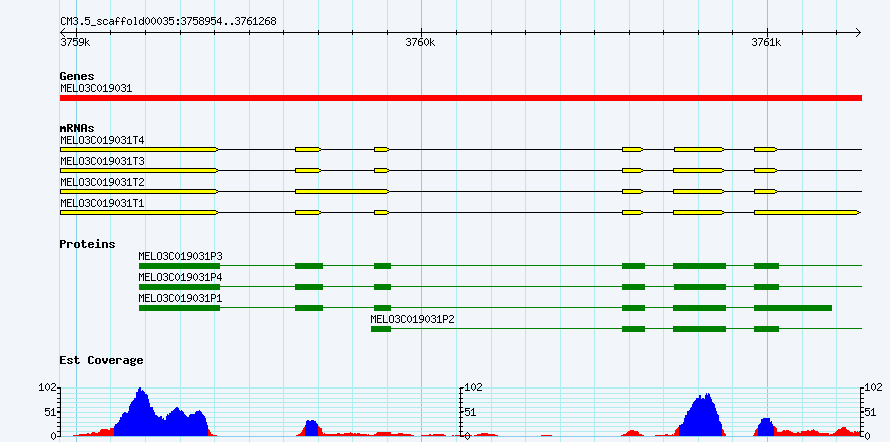Click the MELO3C019031P4 protein label
Viewport: 890px width, 442px height.
[180, 277]
